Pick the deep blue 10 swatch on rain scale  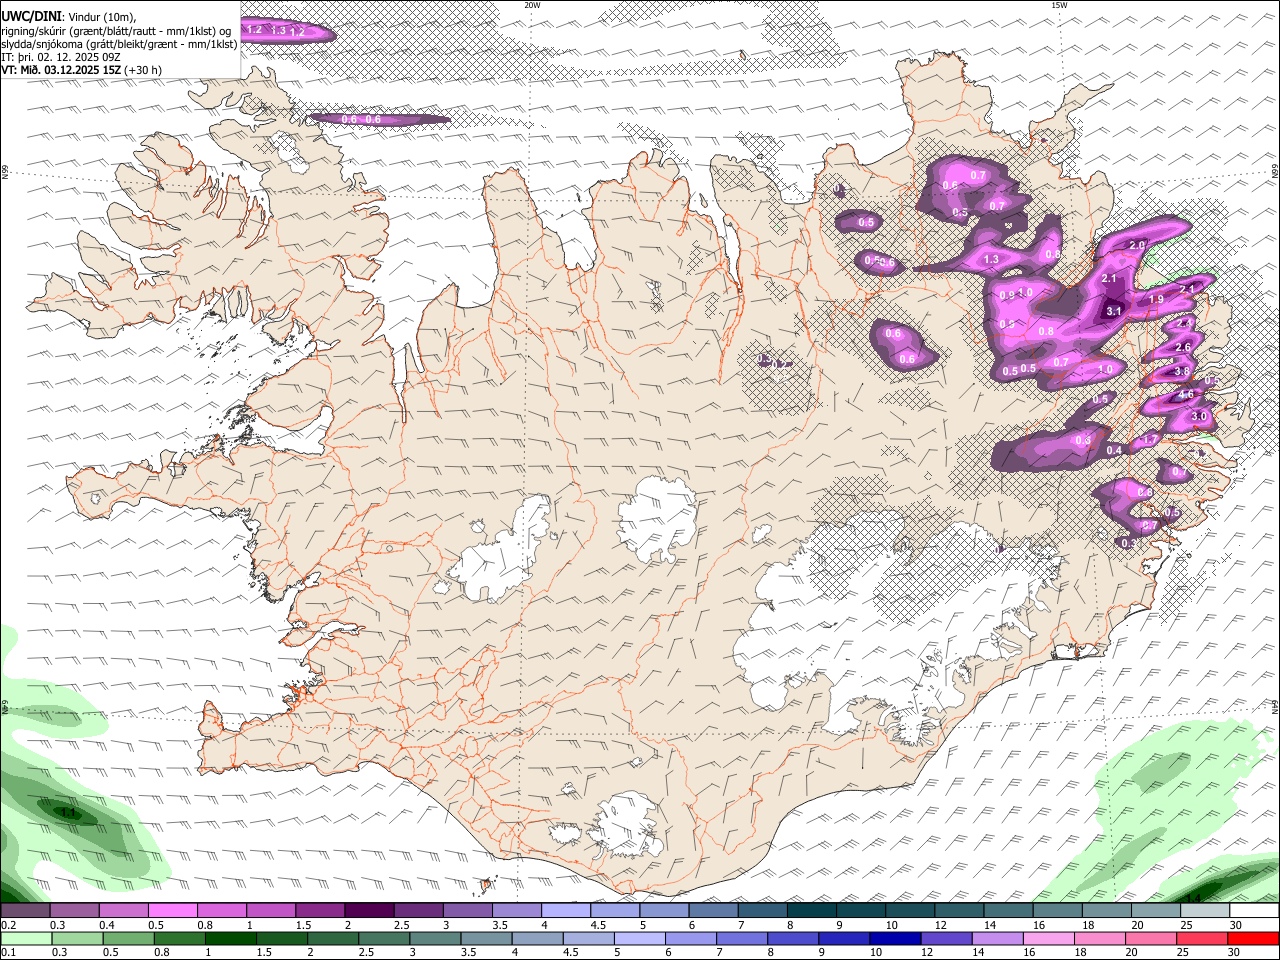pos(894,938)
